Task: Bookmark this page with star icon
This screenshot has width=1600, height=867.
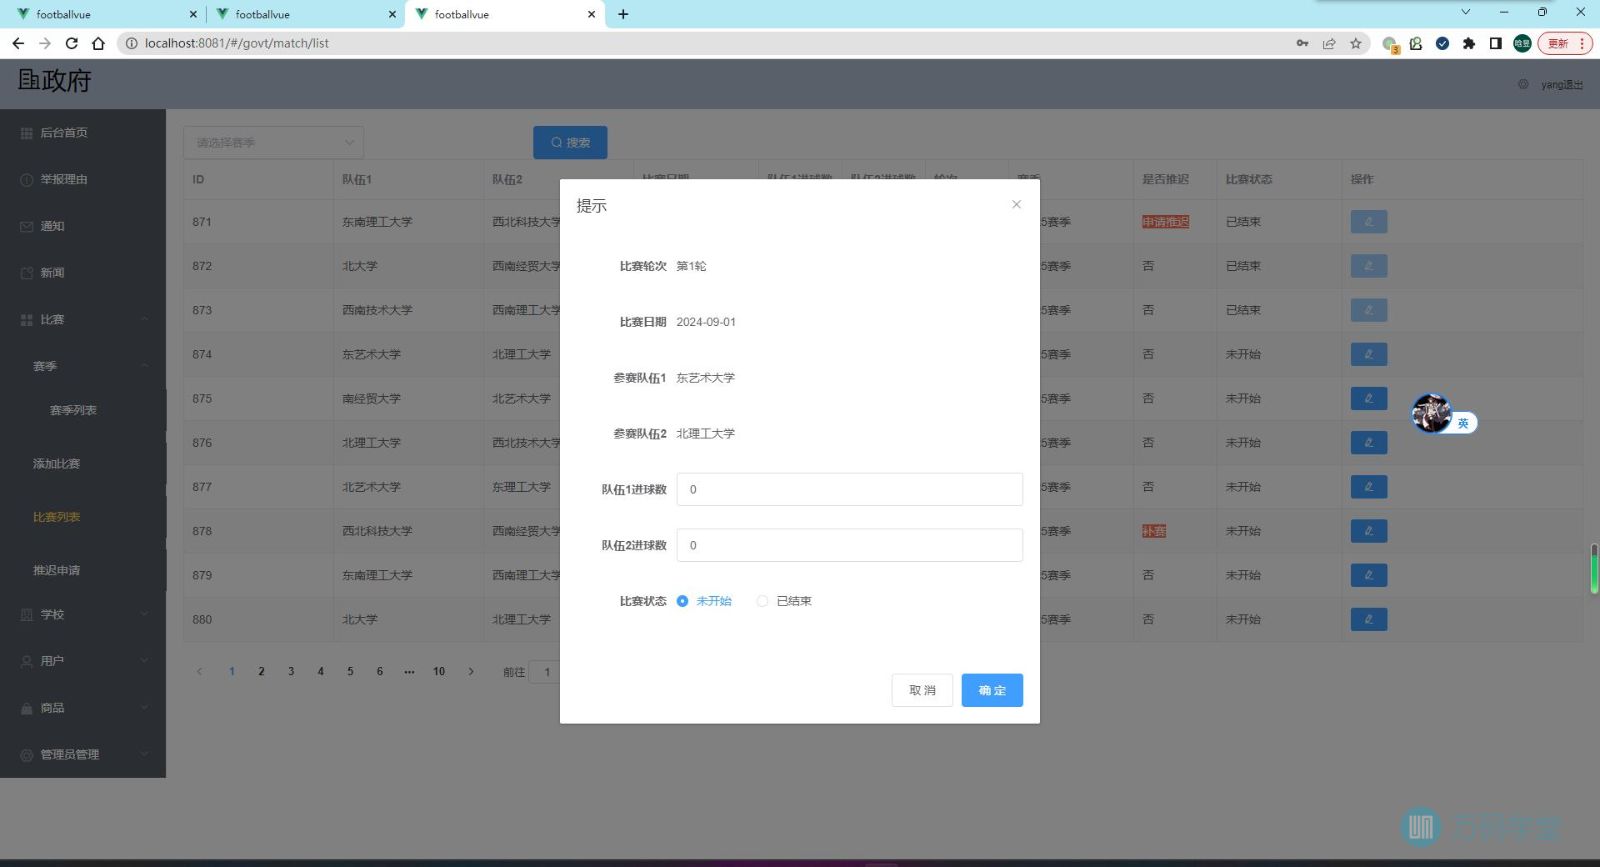Action: coord(1356,43)
